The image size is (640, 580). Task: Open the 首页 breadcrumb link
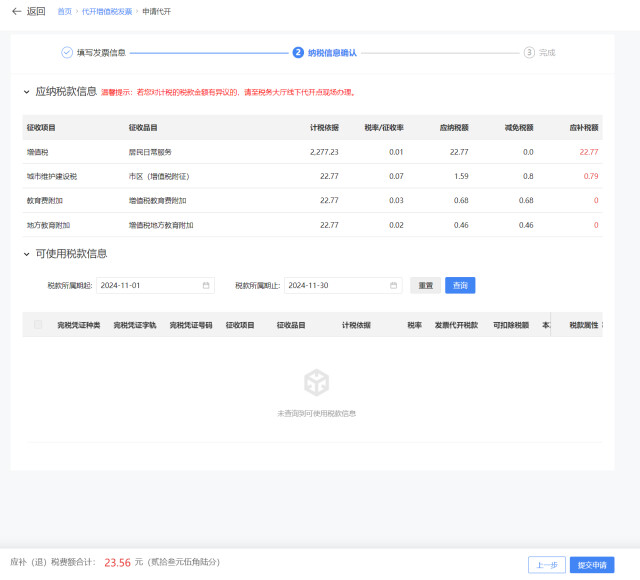(65, 11)
